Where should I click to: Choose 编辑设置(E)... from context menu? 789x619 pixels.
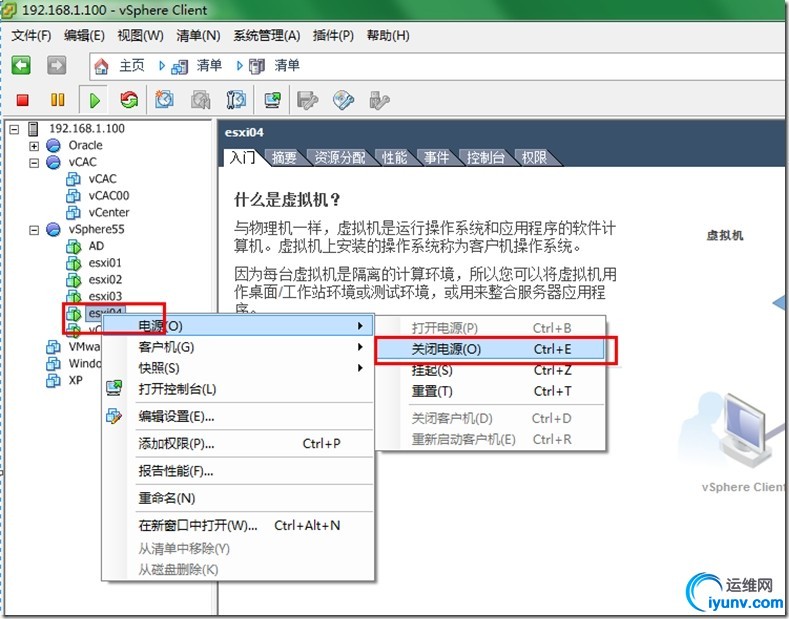tap(239, 417)
